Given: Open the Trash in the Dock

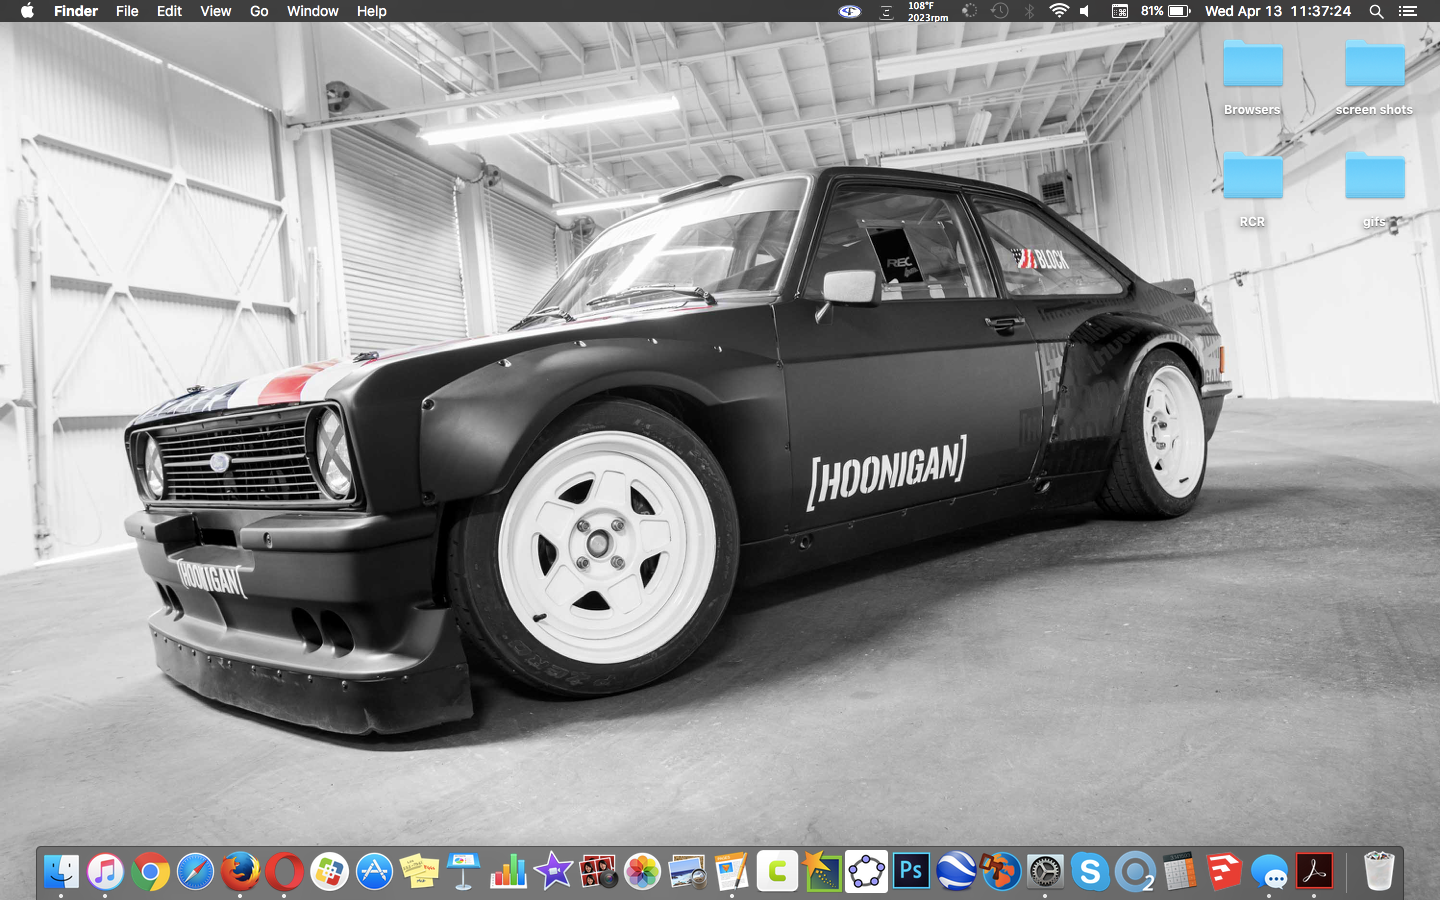Looking at the screenshot, I should [x=1378, y=871].
